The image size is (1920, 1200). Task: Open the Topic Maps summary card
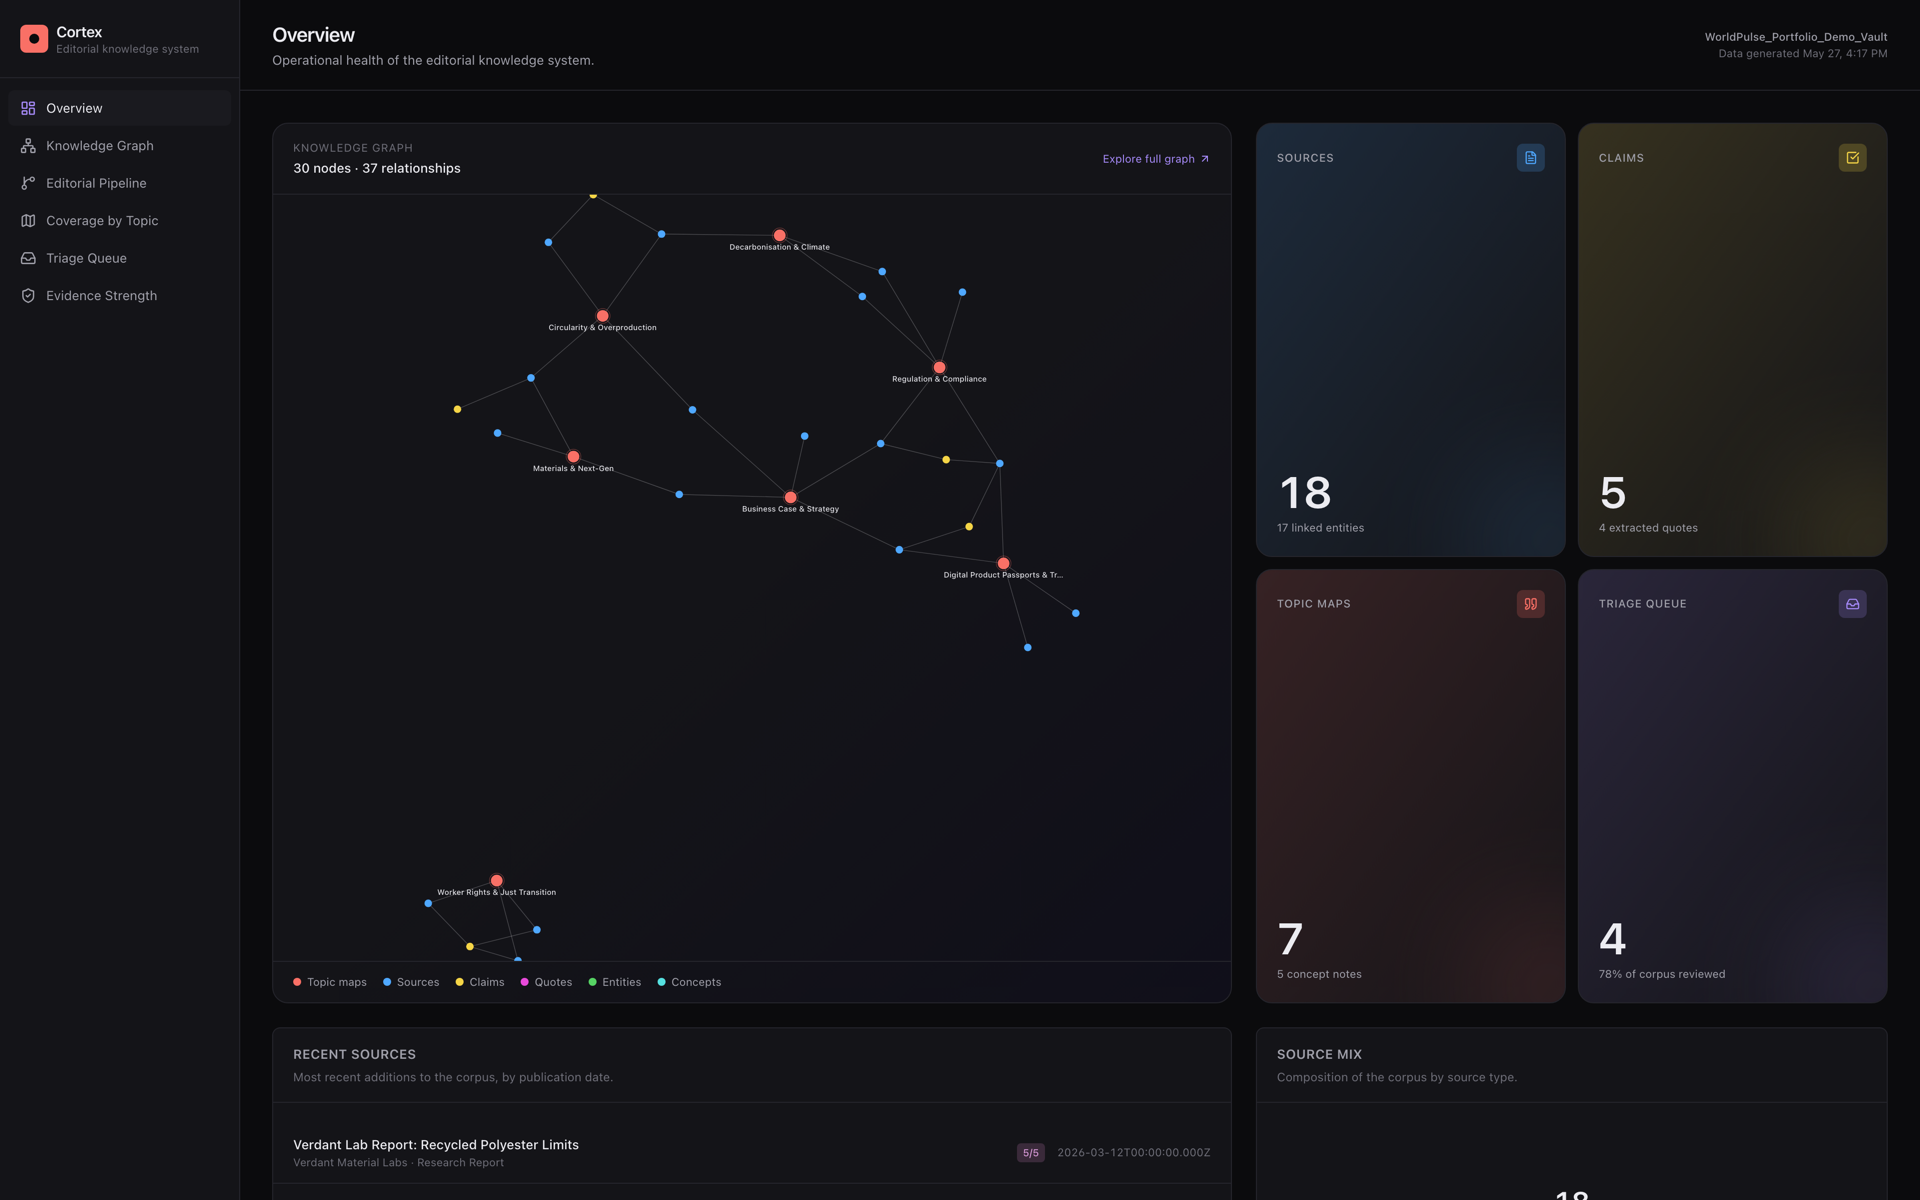pos(1410,786)
